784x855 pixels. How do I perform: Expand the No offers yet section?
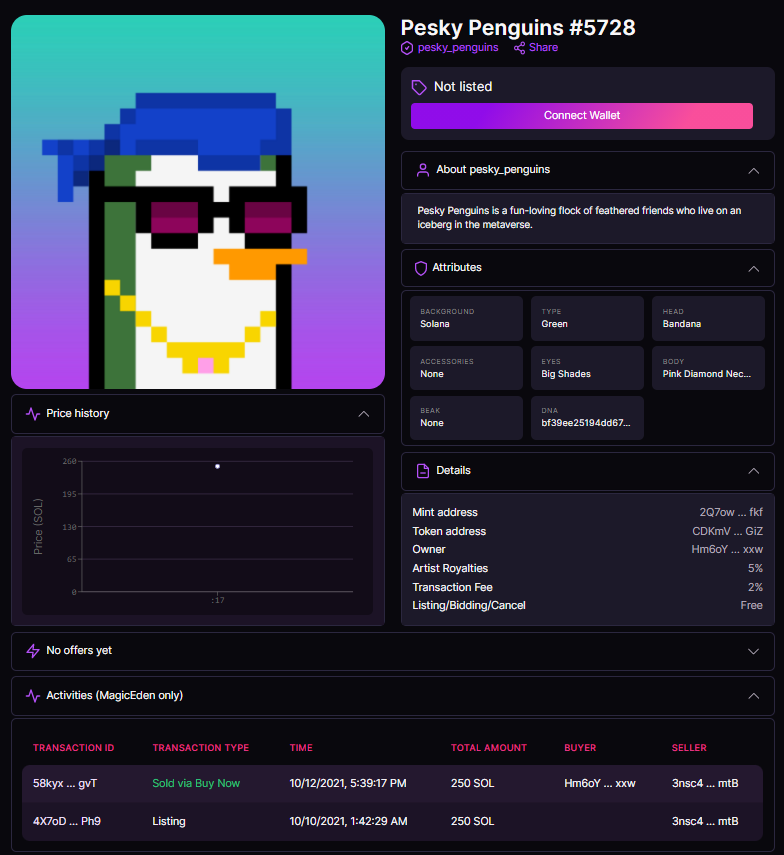click(753, 652)
